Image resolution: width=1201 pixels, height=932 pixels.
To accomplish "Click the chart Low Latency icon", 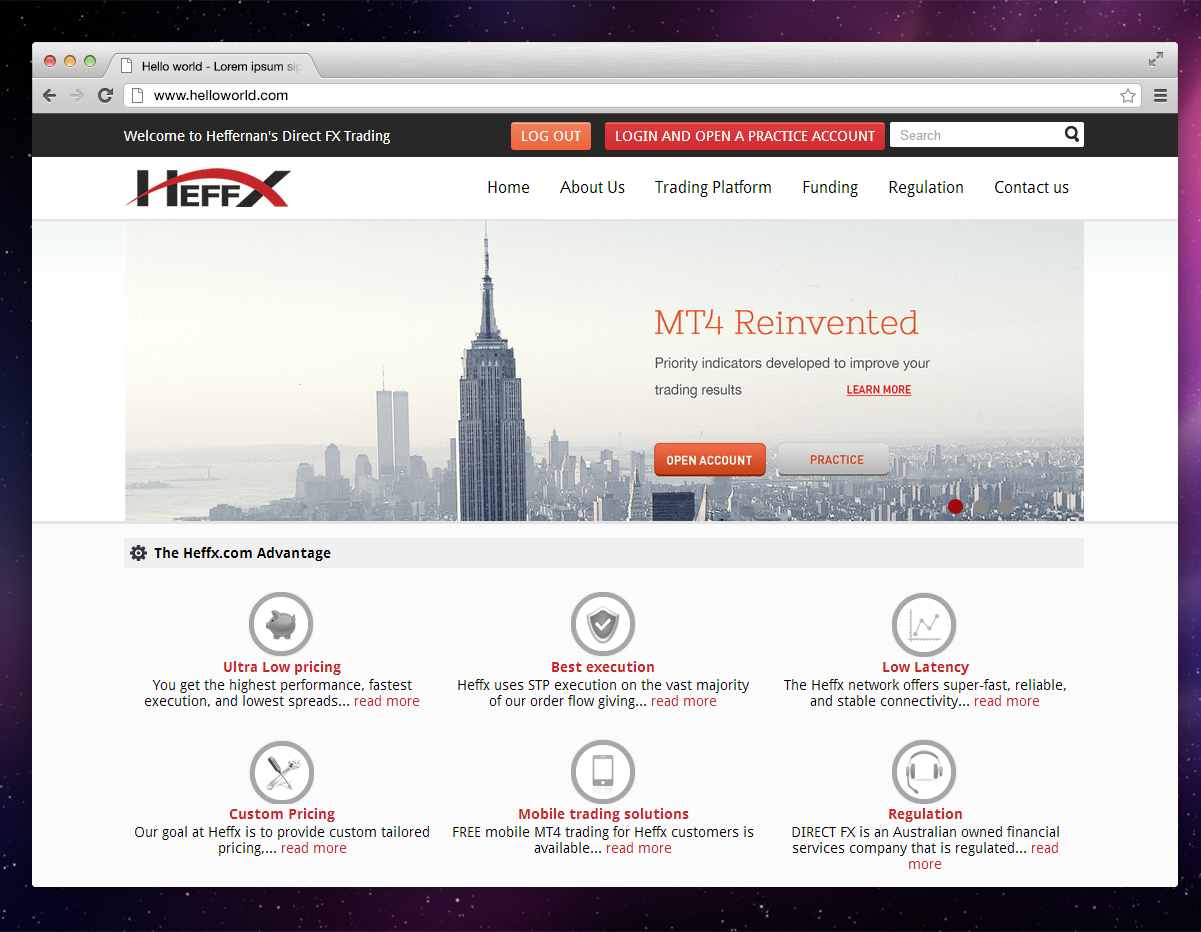I will [924, 625].
